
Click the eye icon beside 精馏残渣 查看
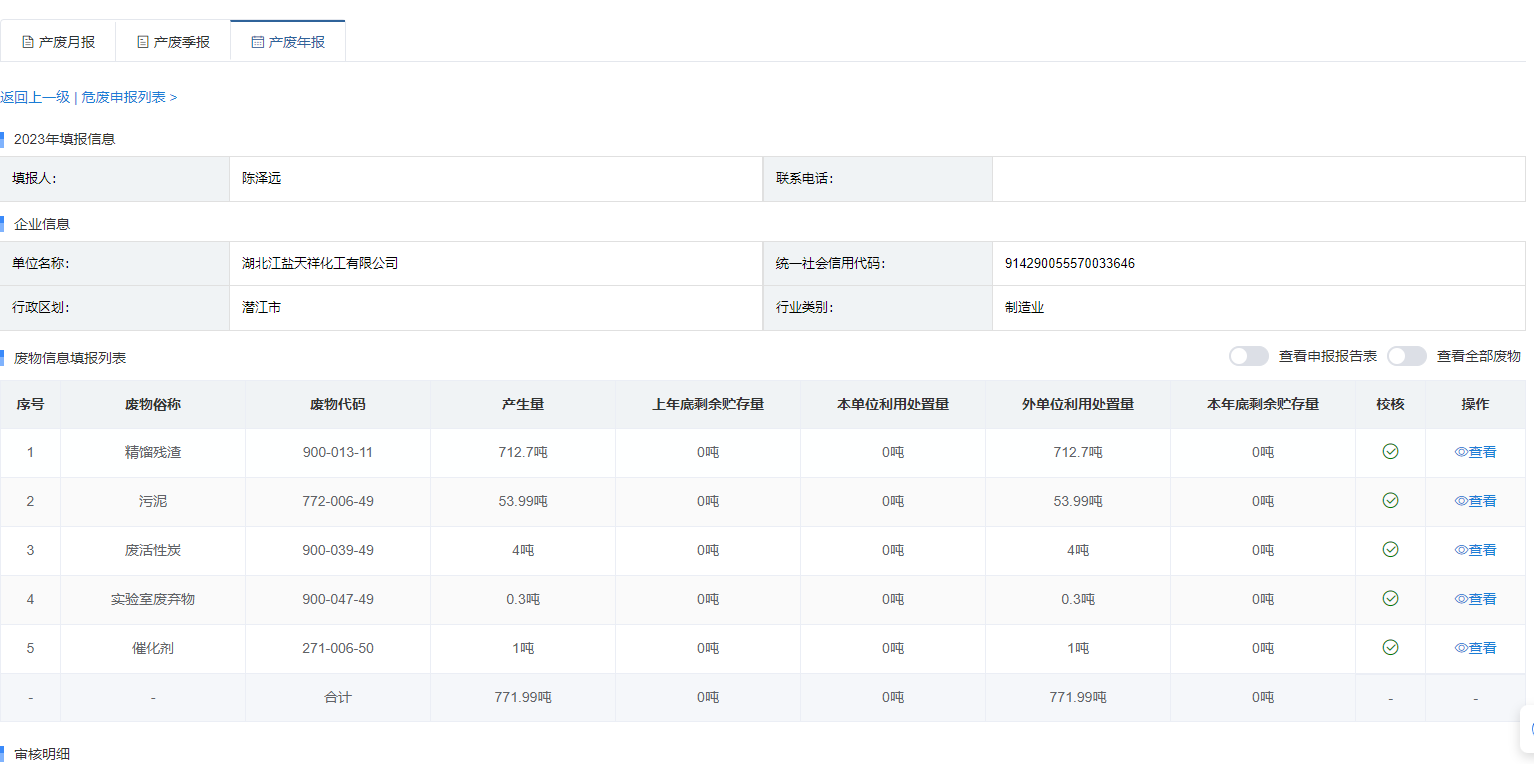click(1461, 452)
